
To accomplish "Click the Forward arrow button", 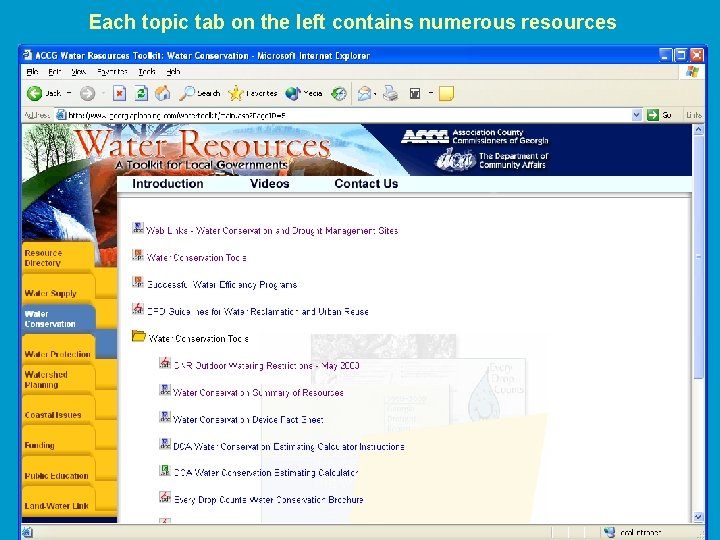I will point(87,94).
